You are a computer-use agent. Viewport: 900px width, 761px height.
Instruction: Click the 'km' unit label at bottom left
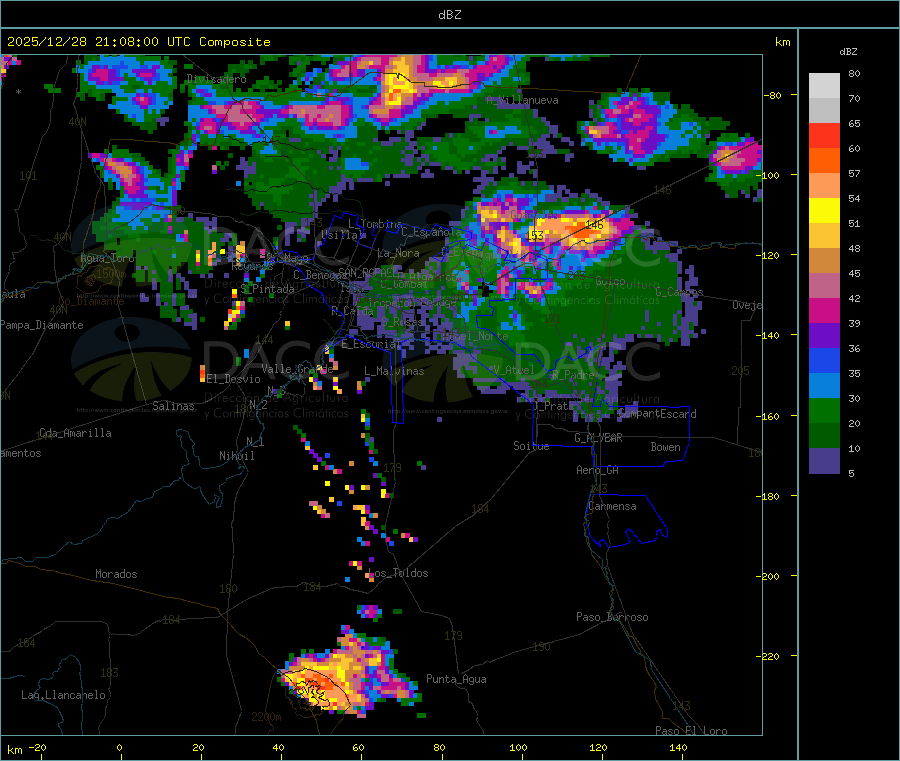pyautogui.click(x=14, y=750)
